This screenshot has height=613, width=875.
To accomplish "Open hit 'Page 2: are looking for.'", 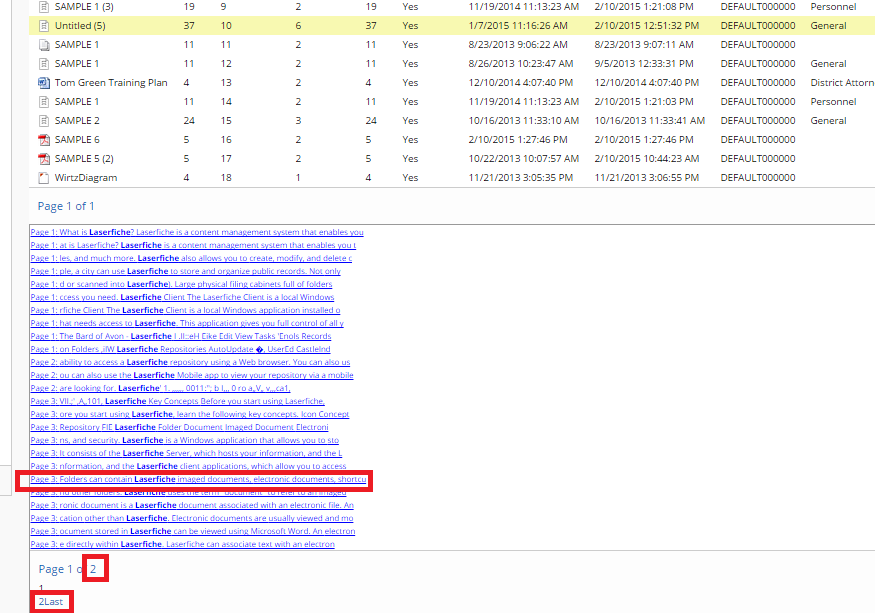I will [161, 388].
